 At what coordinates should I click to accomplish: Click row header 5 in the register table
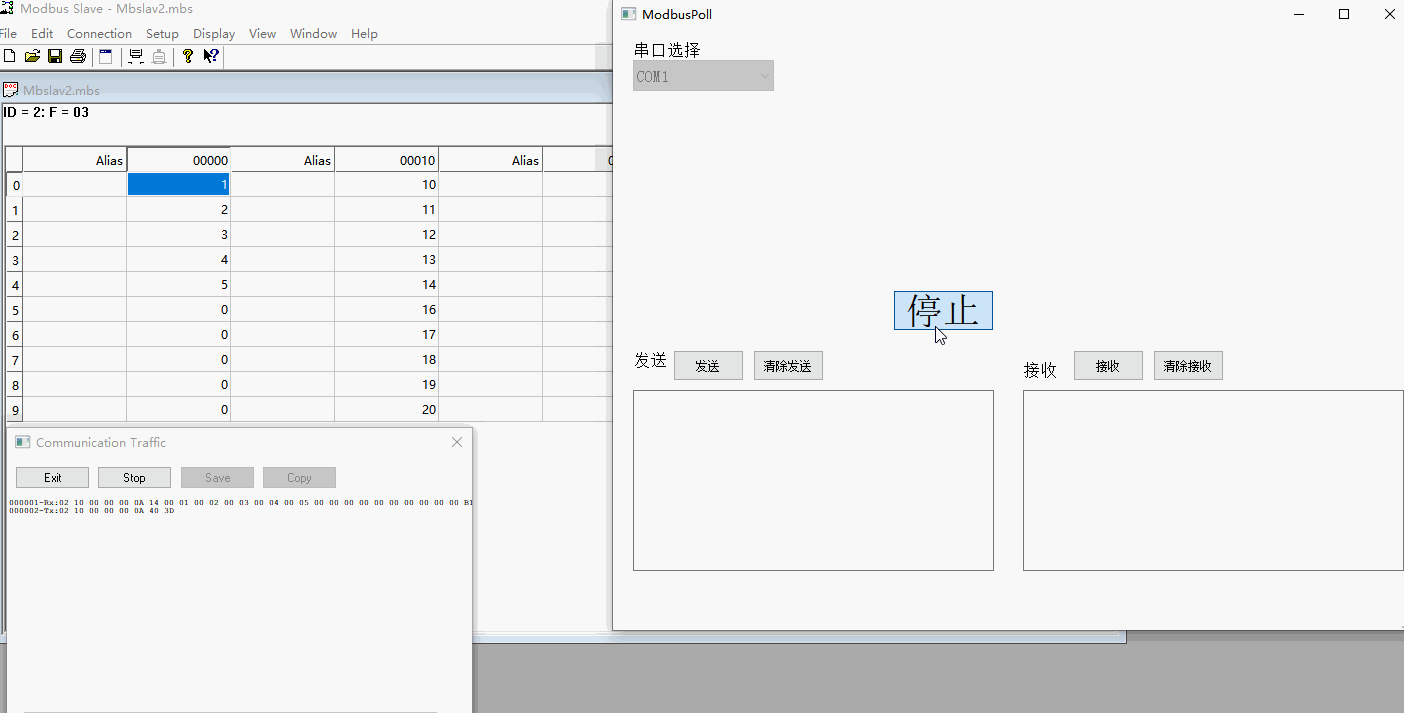pyautogui.click(x=15, y=310)
